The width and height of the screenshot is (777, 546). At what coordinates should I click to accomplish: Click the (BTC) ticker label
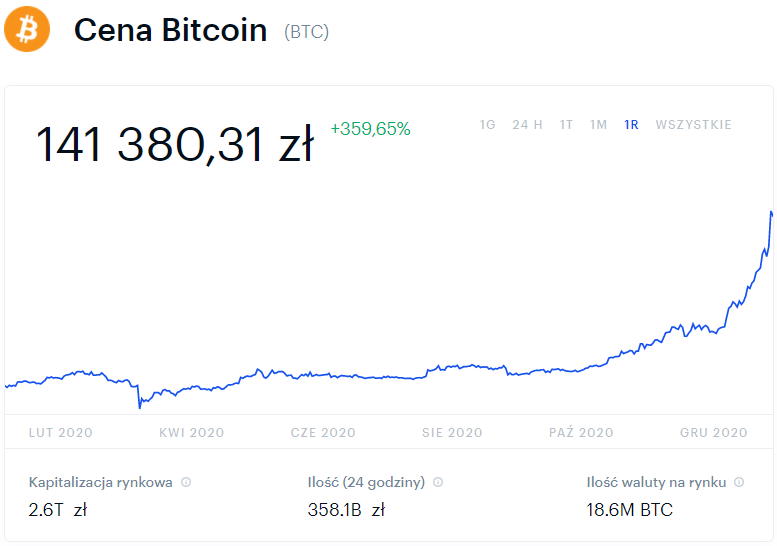pyautogui.click(x=307, y=32)
